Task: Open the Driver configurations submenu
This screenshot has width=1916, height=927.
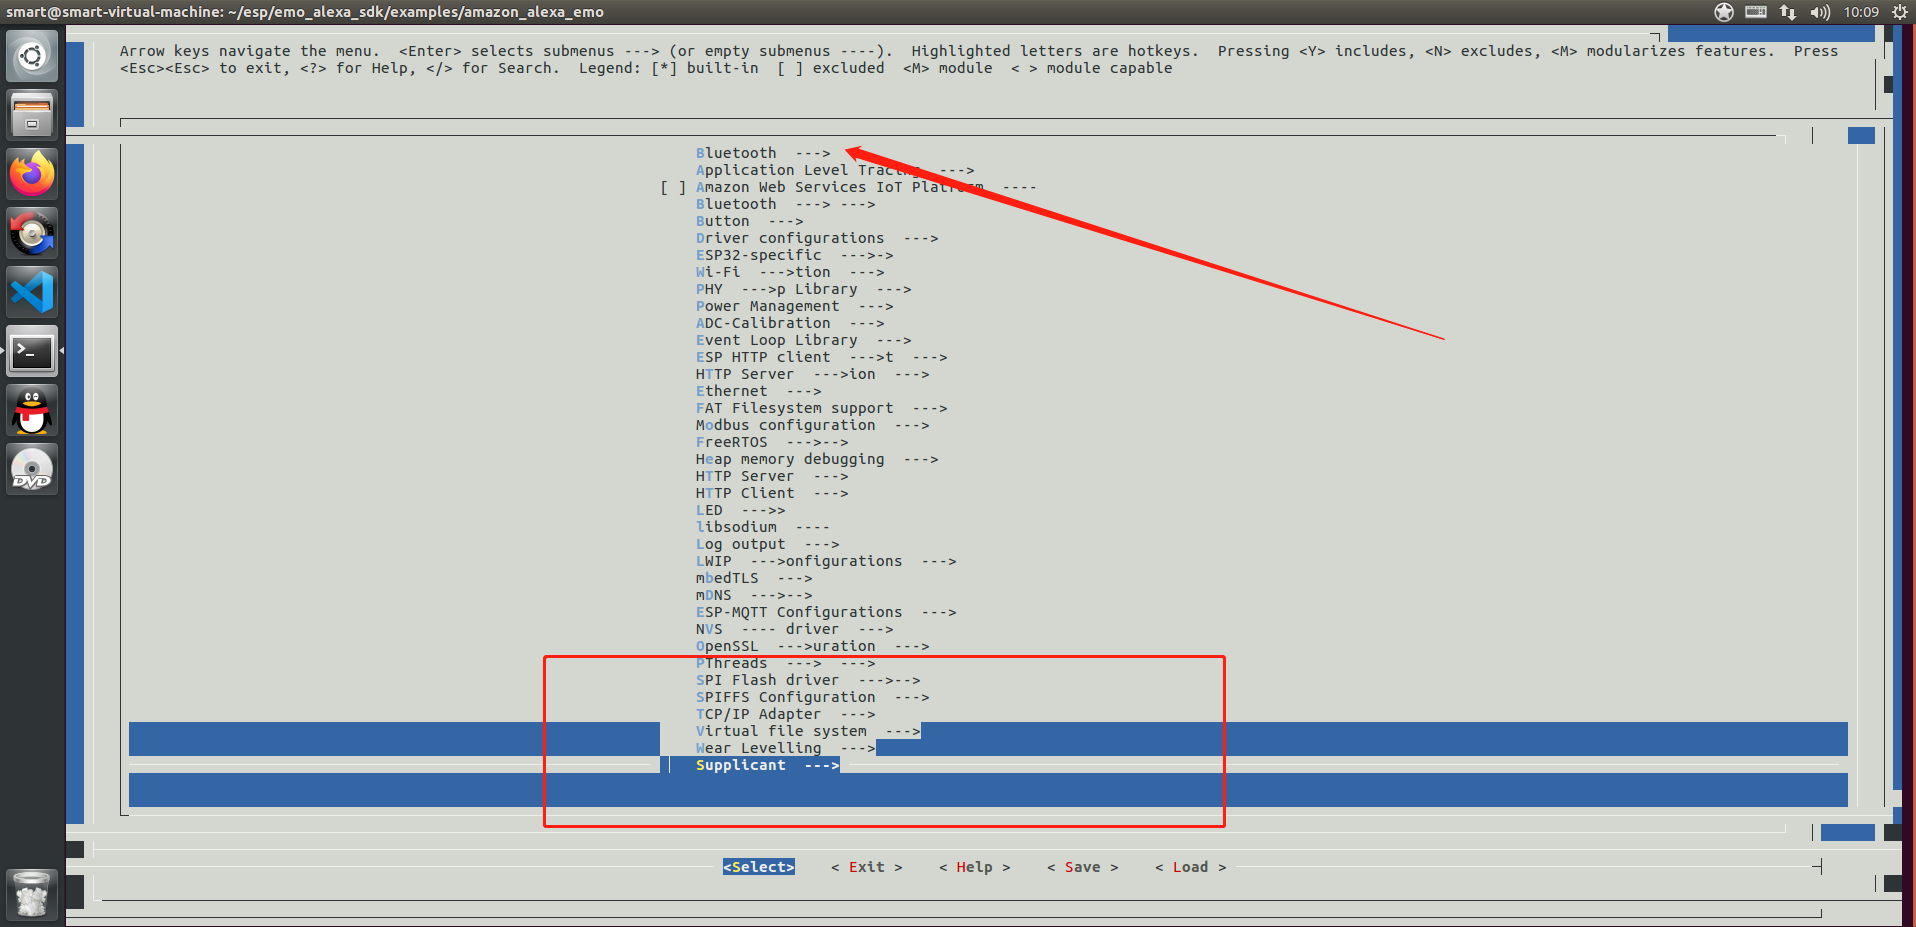Action: pos(817,238)
